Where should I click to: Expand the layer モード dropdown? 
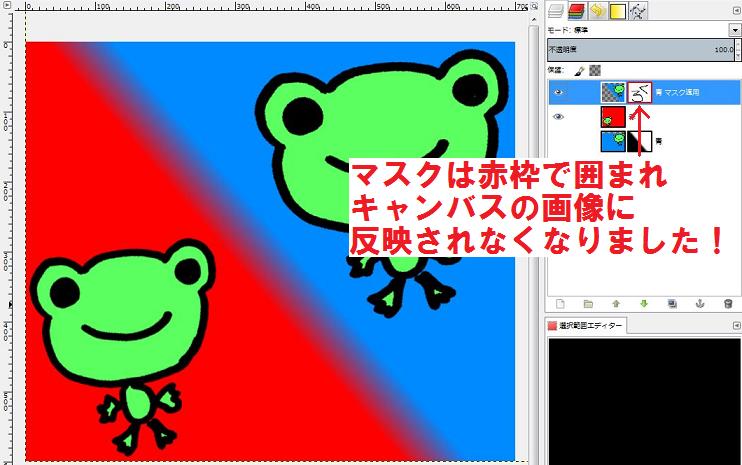tap(734, 30)
